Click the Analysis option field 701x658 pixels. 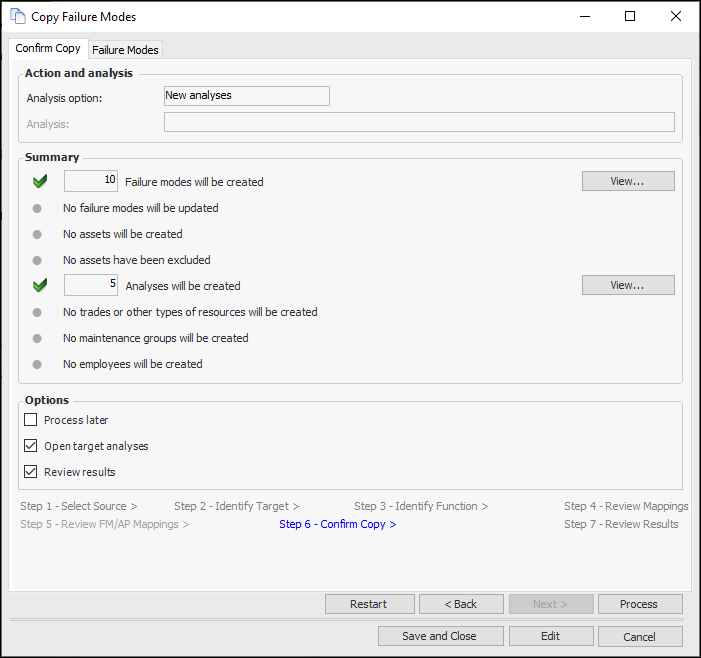click(x=246, y=96)
